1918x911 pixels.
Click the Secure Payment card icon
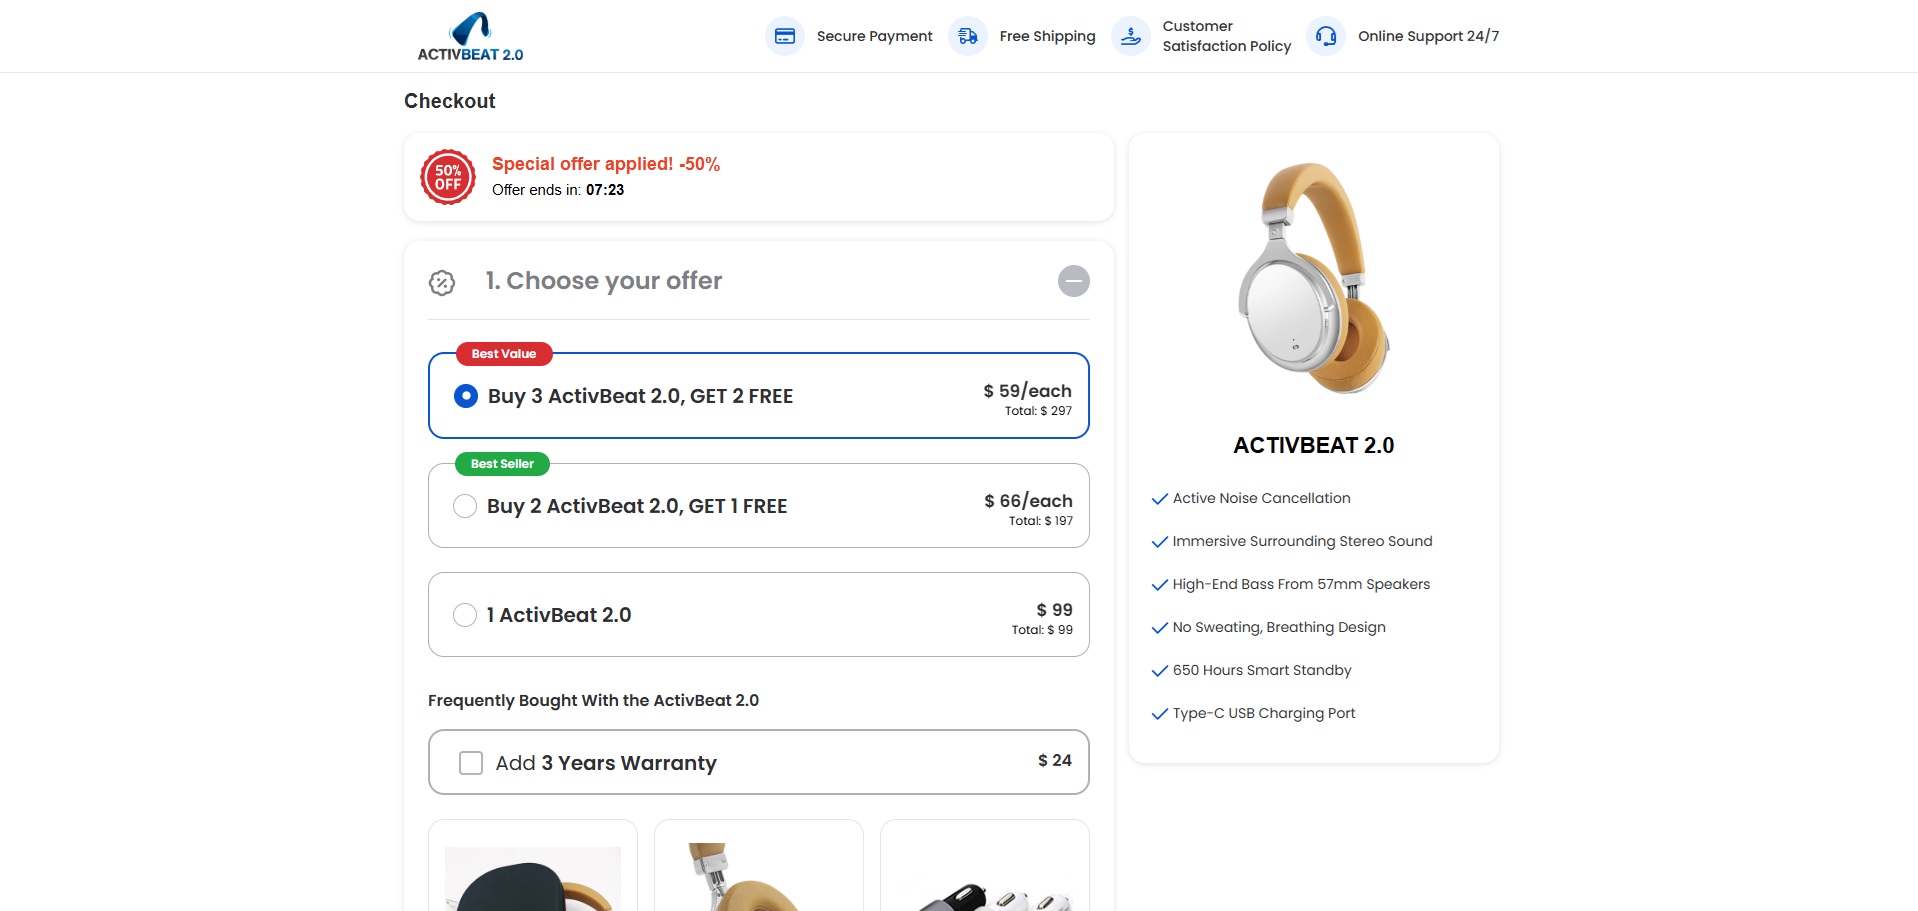(785, 37)
